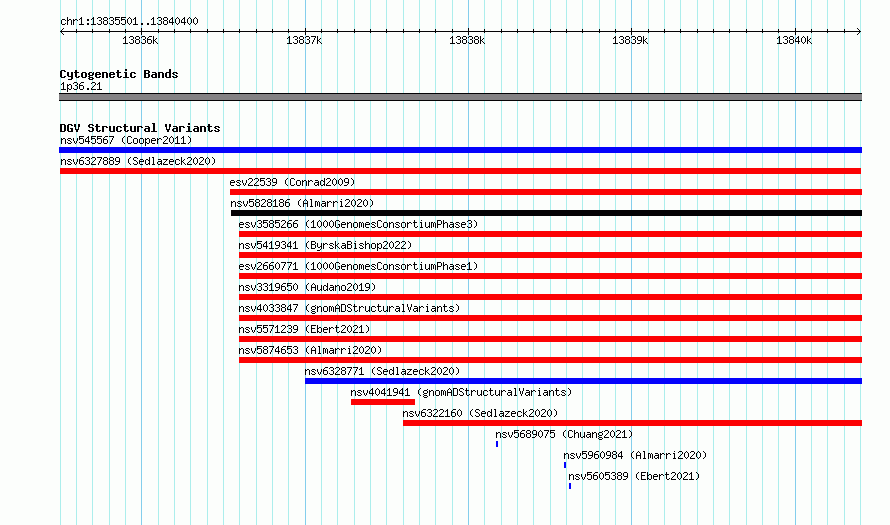The height and width of the screenshot is (525, 890).
Task: Click red bar under nsv5874653
Action: (551, 360)
